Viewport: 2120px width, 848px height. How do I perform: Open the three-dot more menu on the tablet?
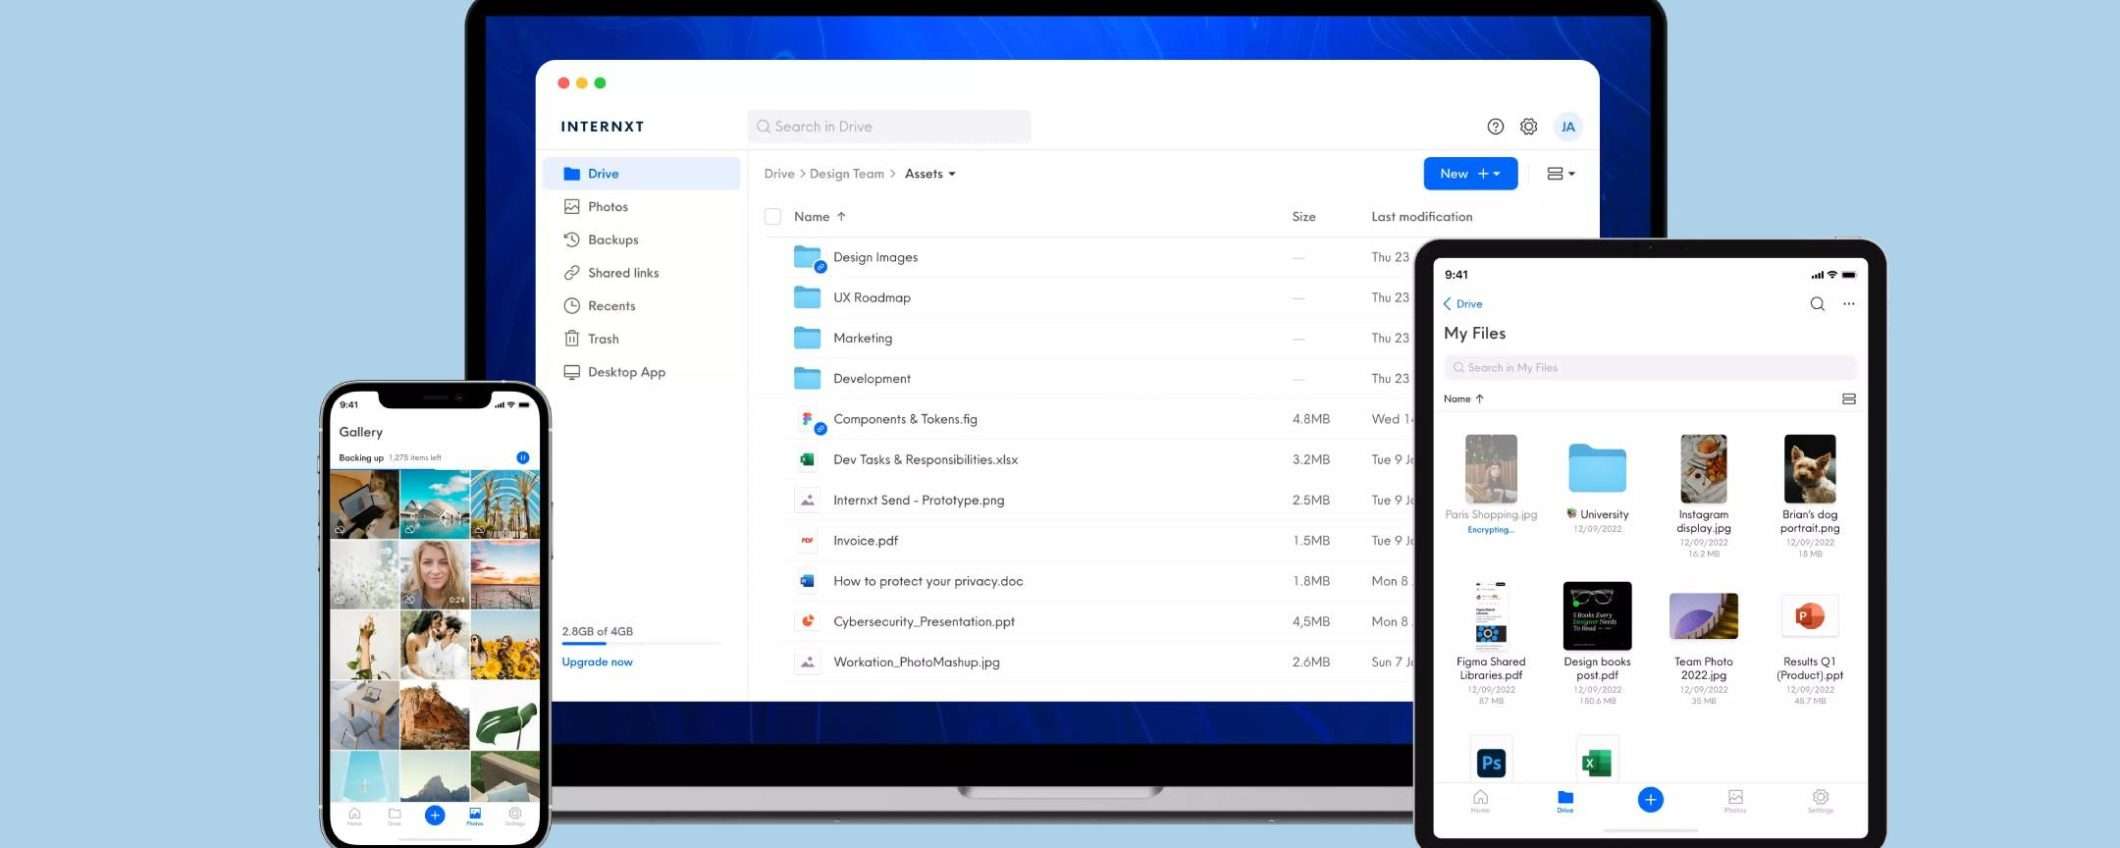point(1849,304)
